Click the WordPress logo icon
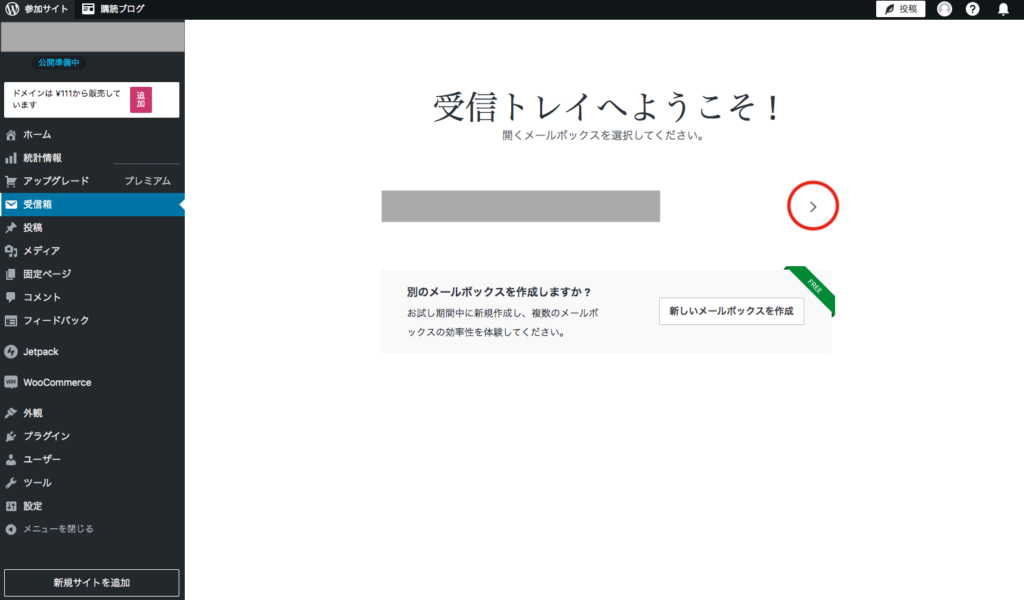 pos(12,9)
